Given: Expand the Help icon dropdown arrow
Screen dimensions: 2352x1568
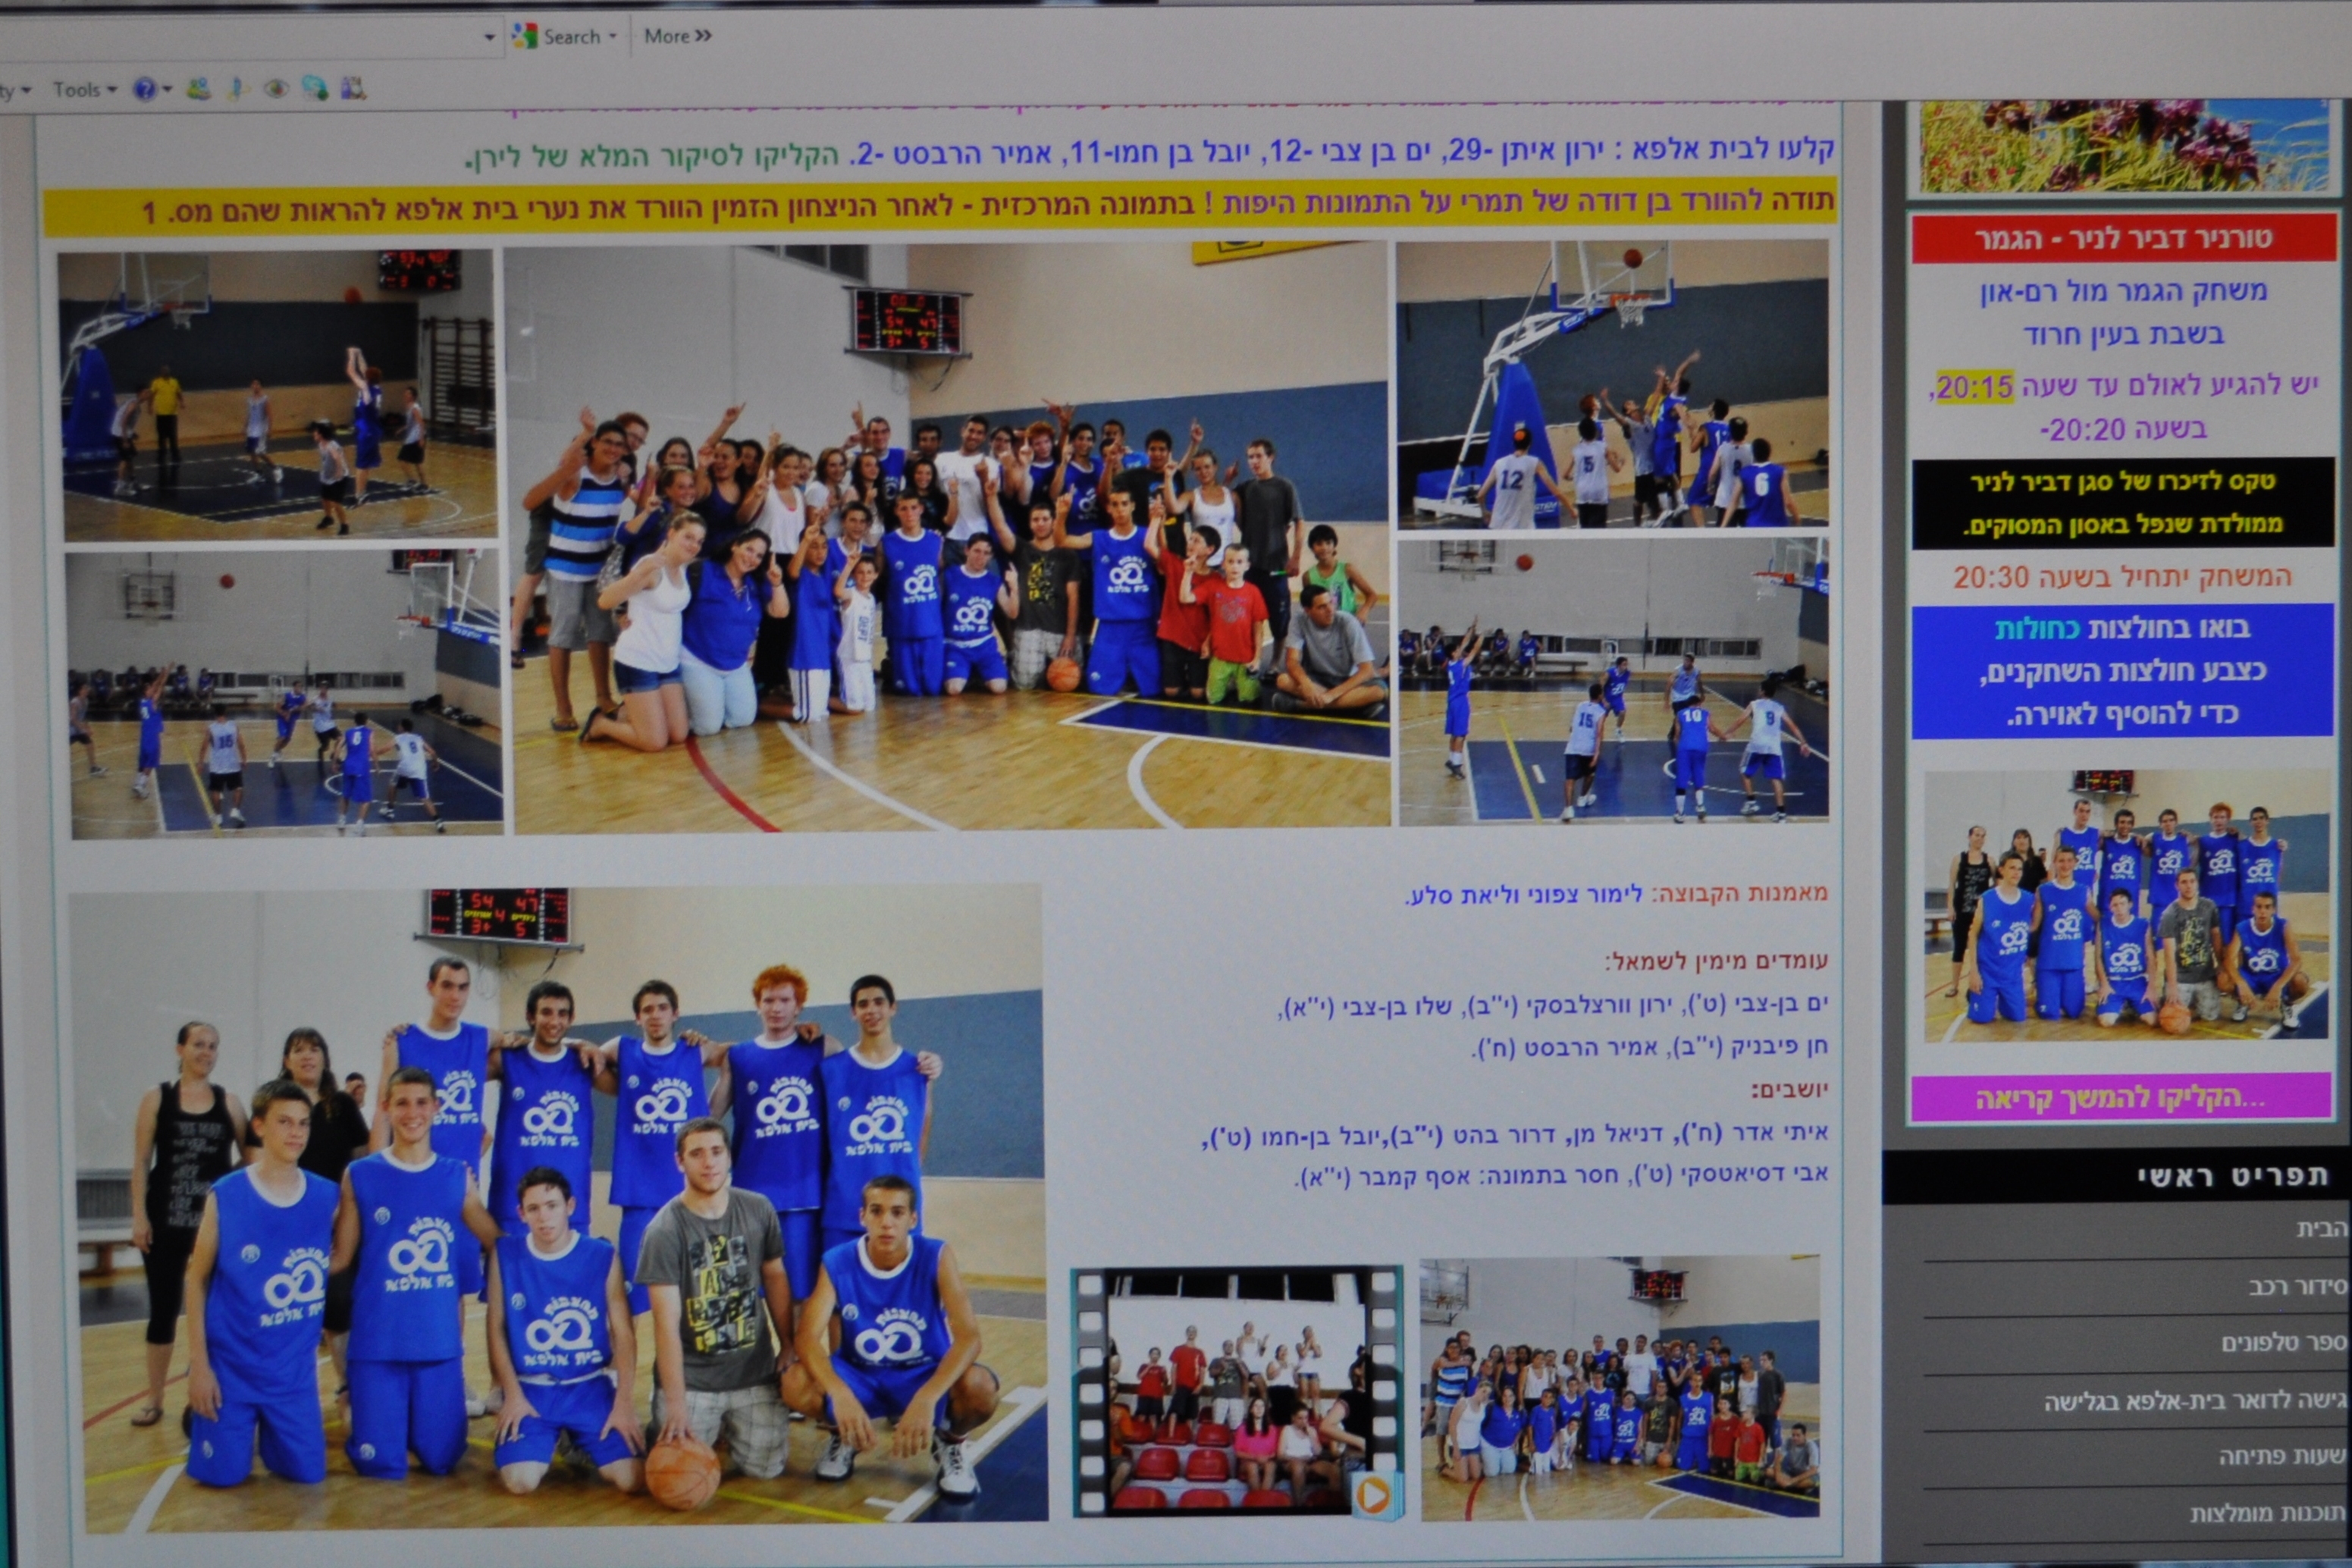Looking at the screenshot, I should tap(168, 90).
